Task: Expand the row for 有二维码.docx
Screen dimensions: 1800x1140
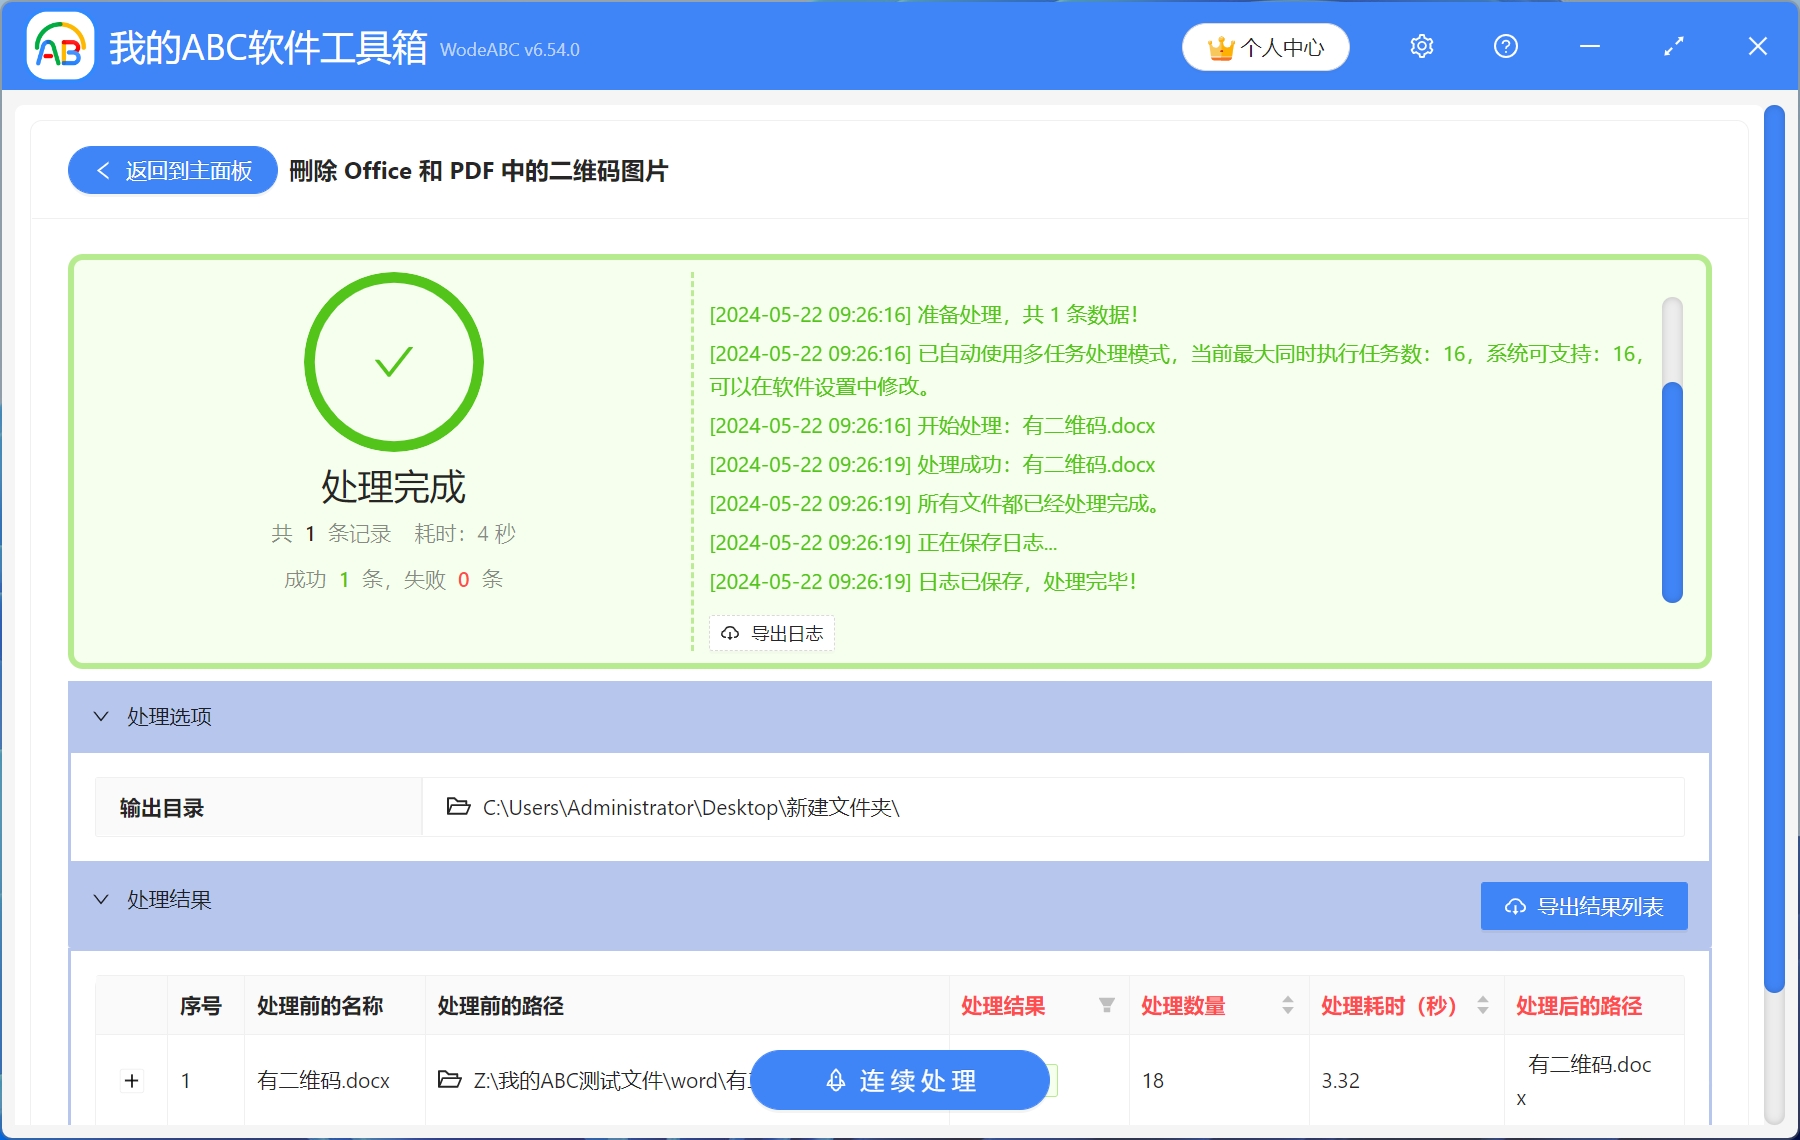Action: pos(131,1080)
